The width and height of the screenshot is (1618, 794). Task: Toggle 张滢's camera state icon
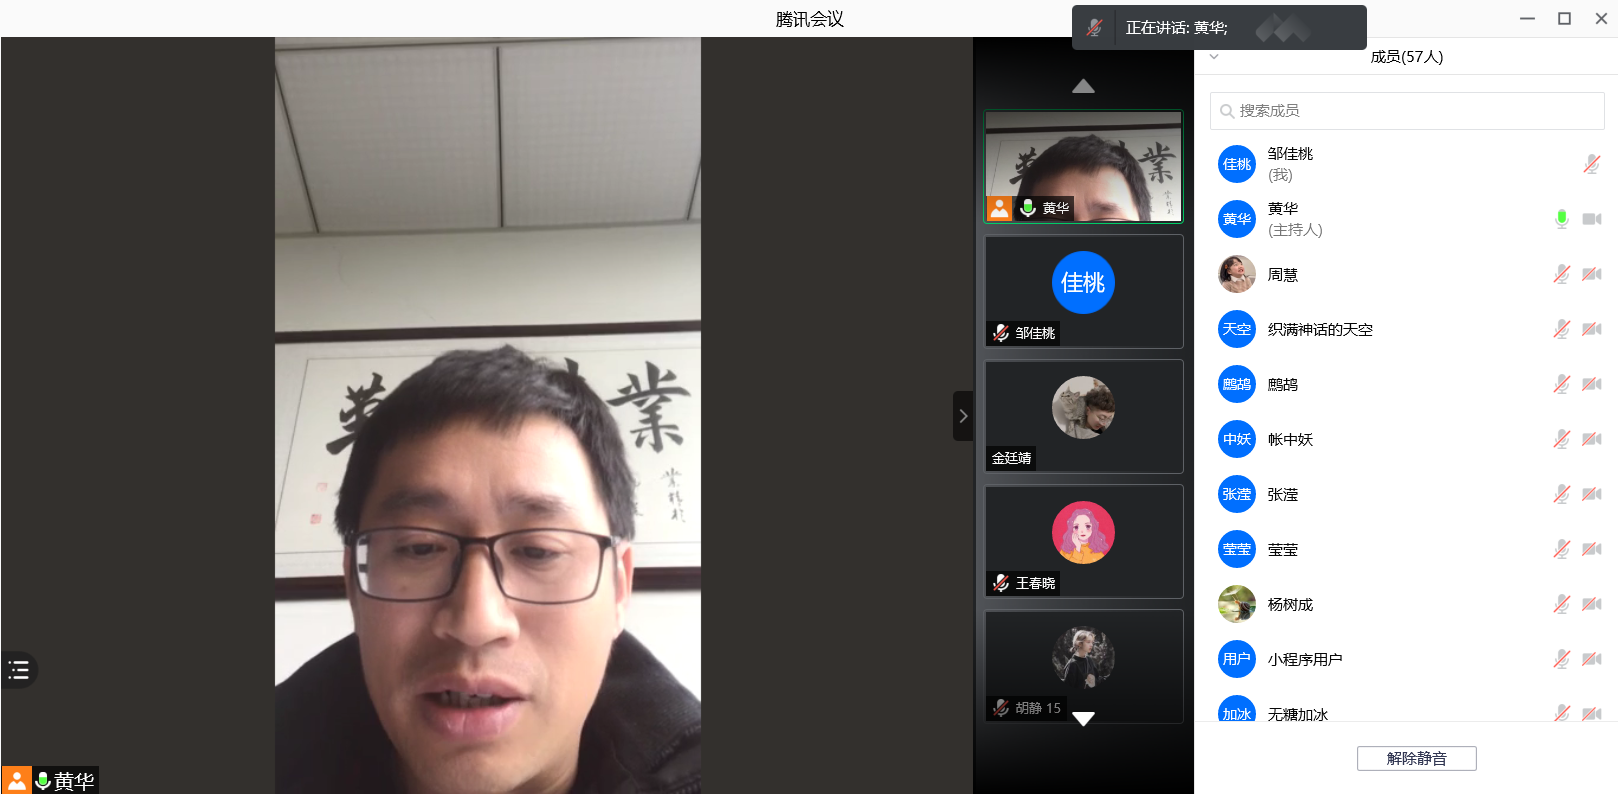tap(1592, 494)
